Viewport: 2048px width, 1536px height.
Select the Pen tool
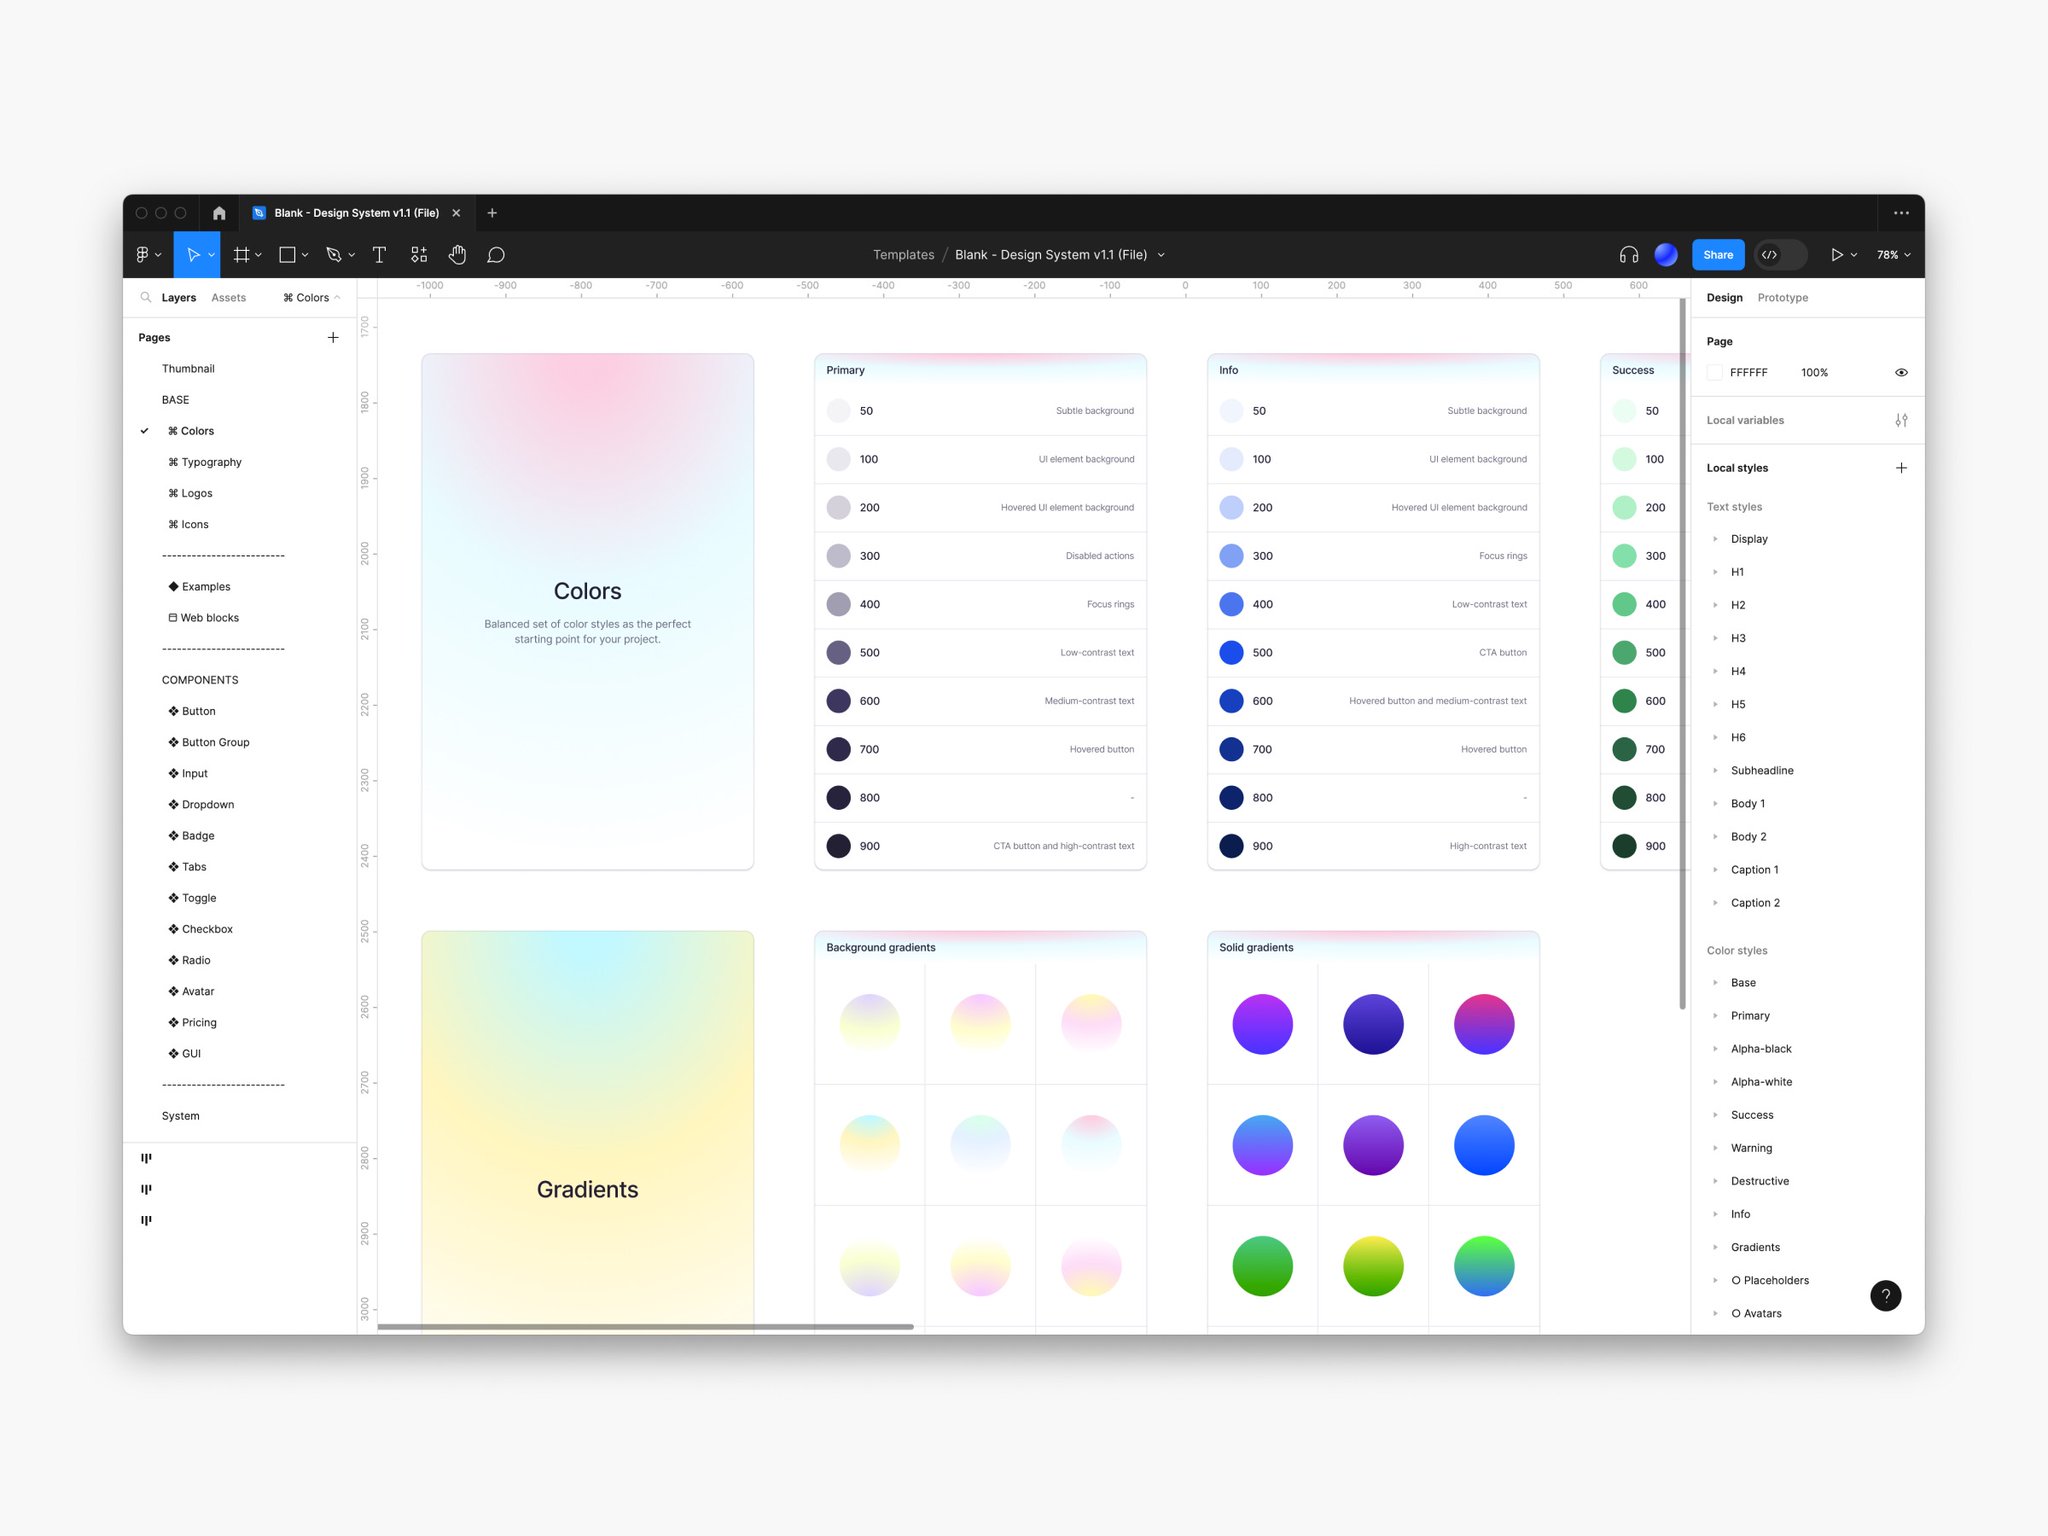(x=334, y=255)
